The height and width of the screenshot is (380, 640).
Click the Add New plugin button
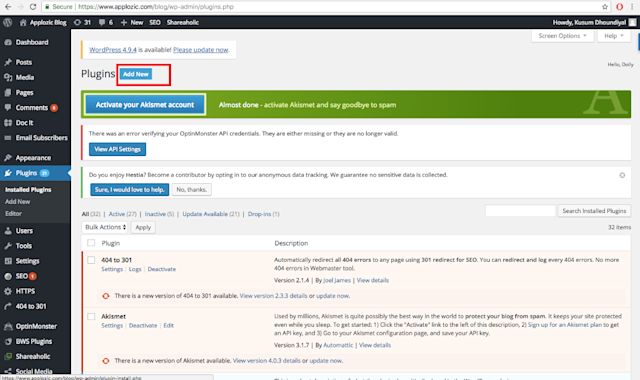coord(136,74)
